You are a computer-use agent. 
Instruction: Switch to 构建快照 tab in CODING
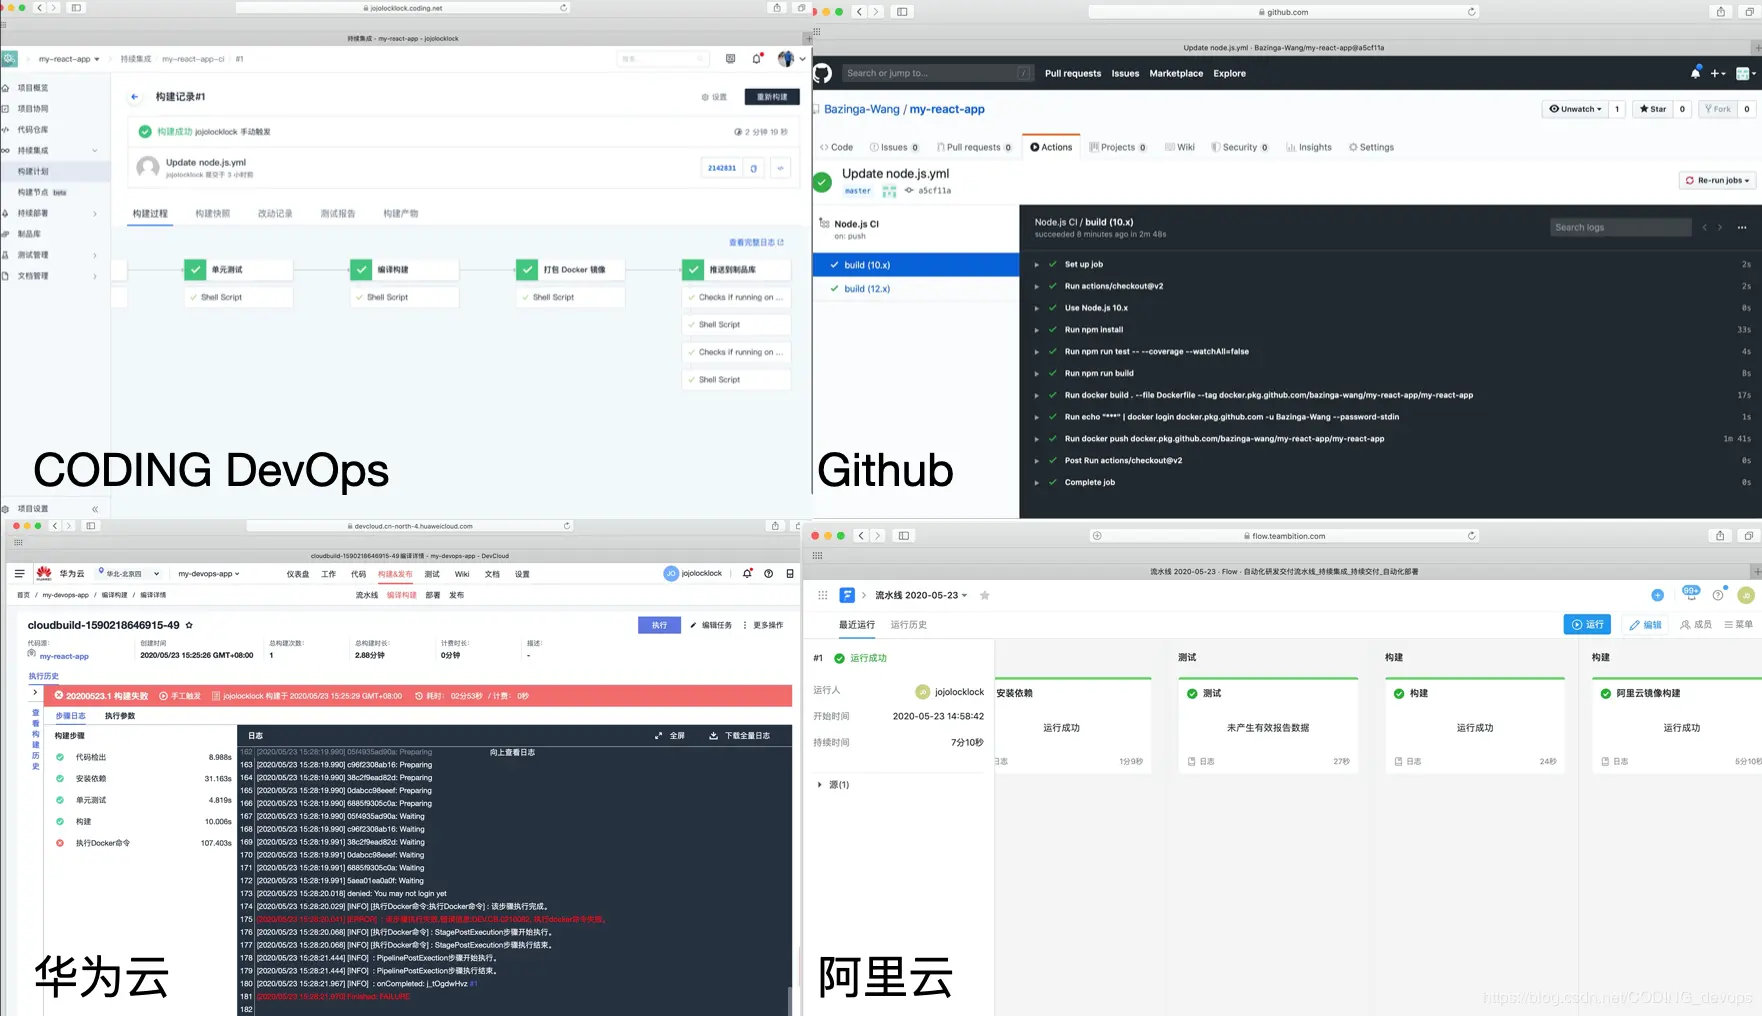(x=212, y=214)
